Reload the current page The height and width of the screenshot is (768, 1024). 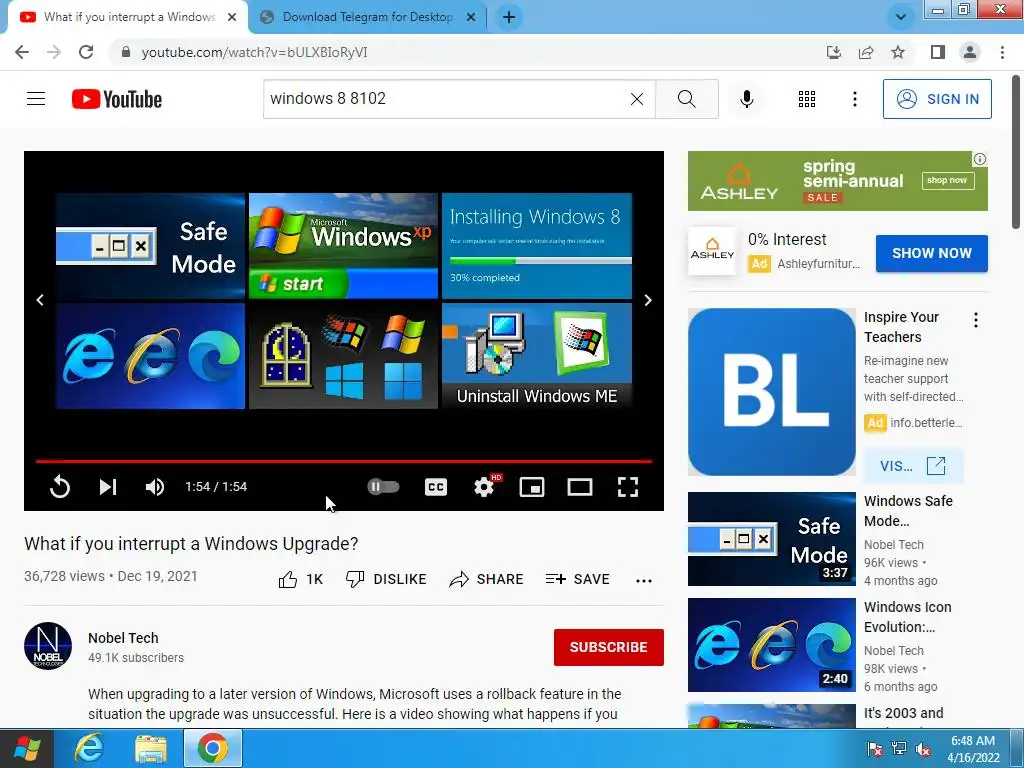[x=86, y=52]
